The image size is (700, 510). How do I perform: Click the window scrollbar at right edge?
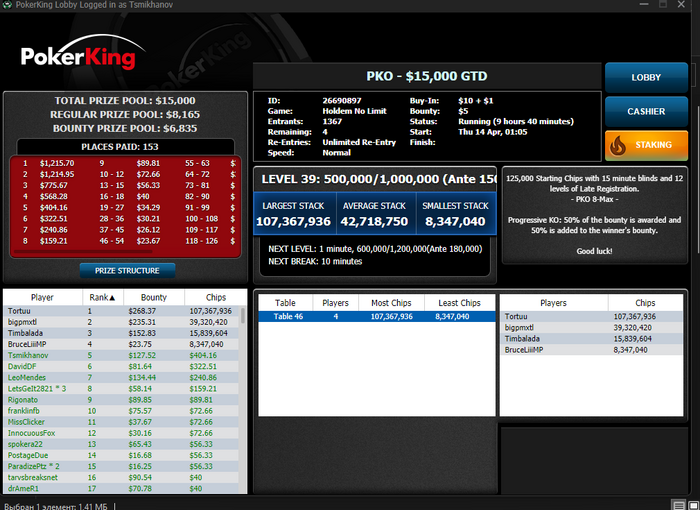697,179
